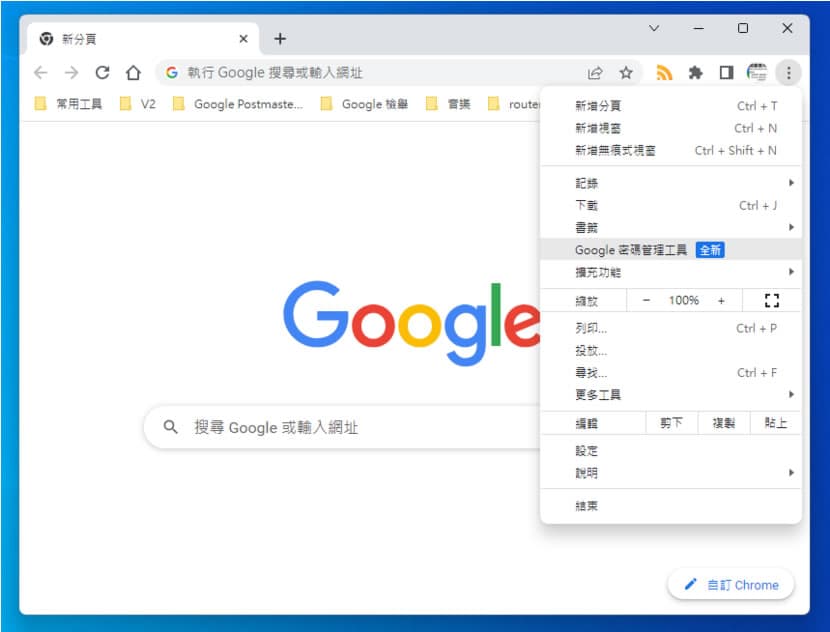830x632 pixels.
Task: Click the 自訂 Chrome button
Action: (731, 585)
